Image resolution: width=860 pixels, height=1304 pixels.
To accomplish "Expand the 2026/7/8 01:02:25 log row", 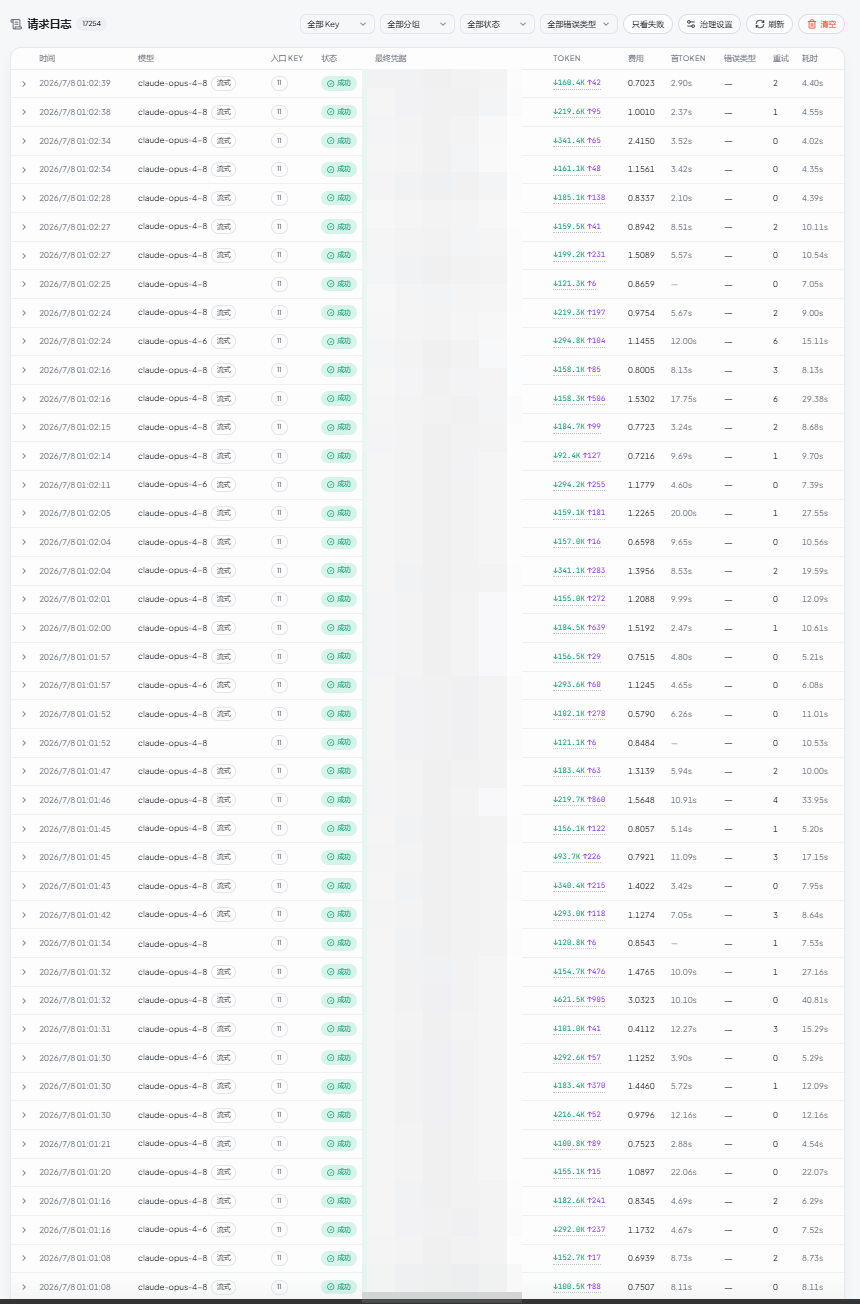I will coord(24,284).
